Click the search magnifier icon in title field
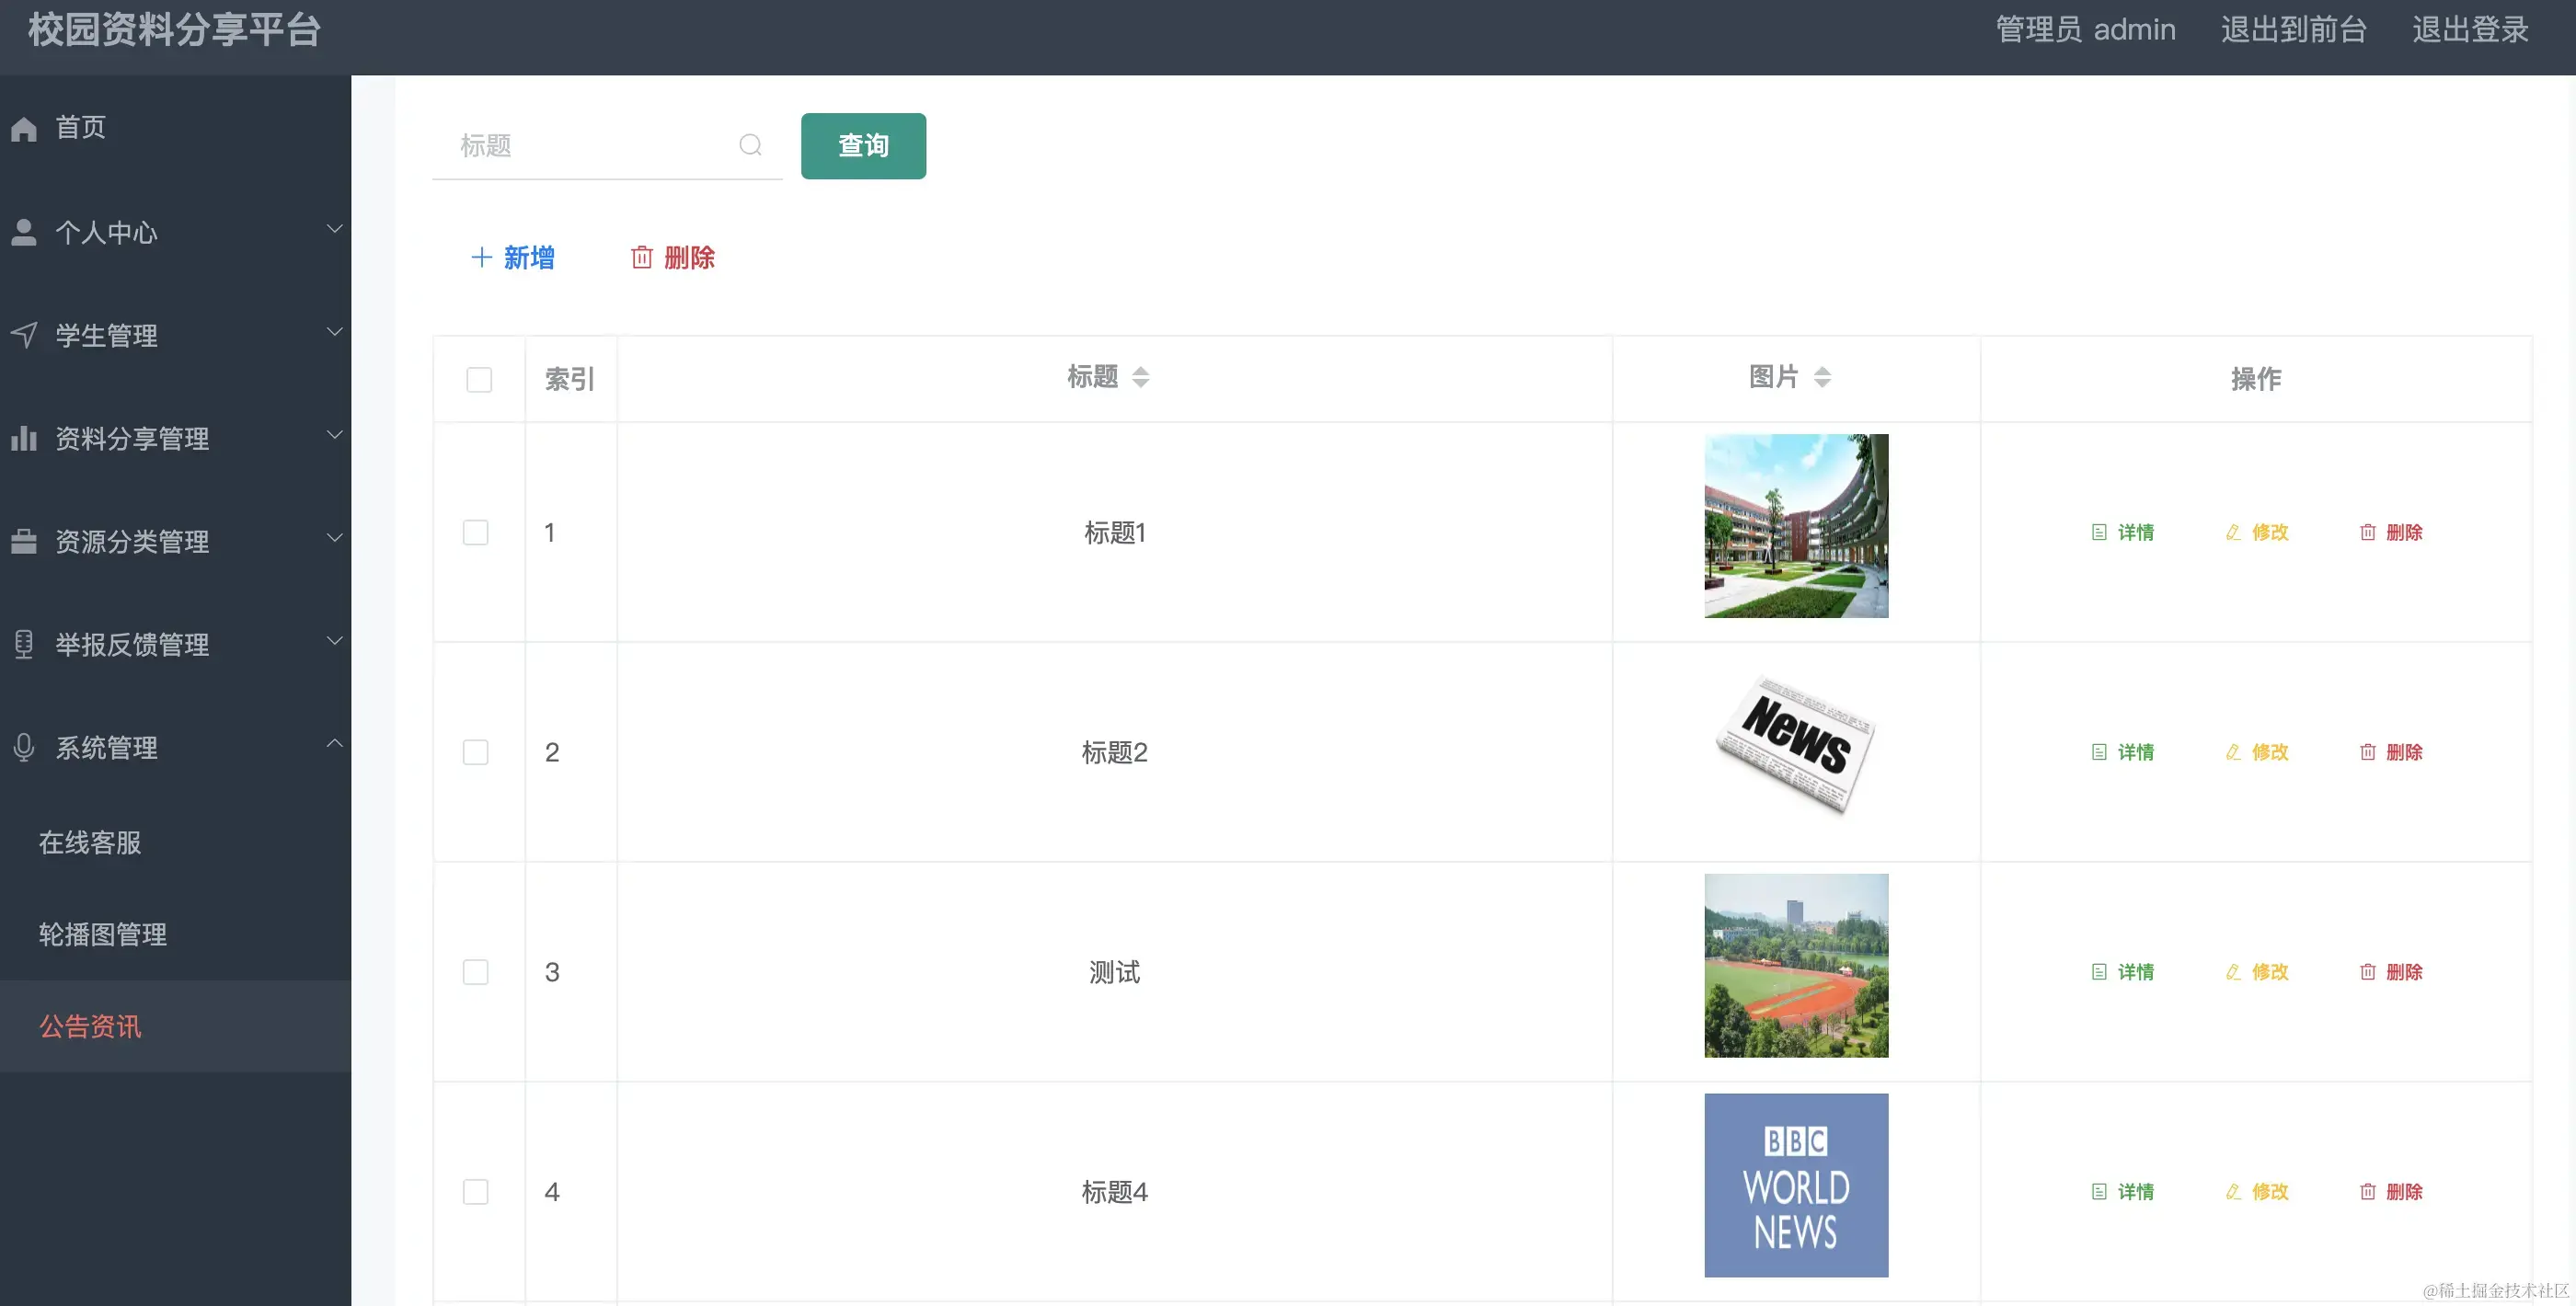 (x=750, y=146)
